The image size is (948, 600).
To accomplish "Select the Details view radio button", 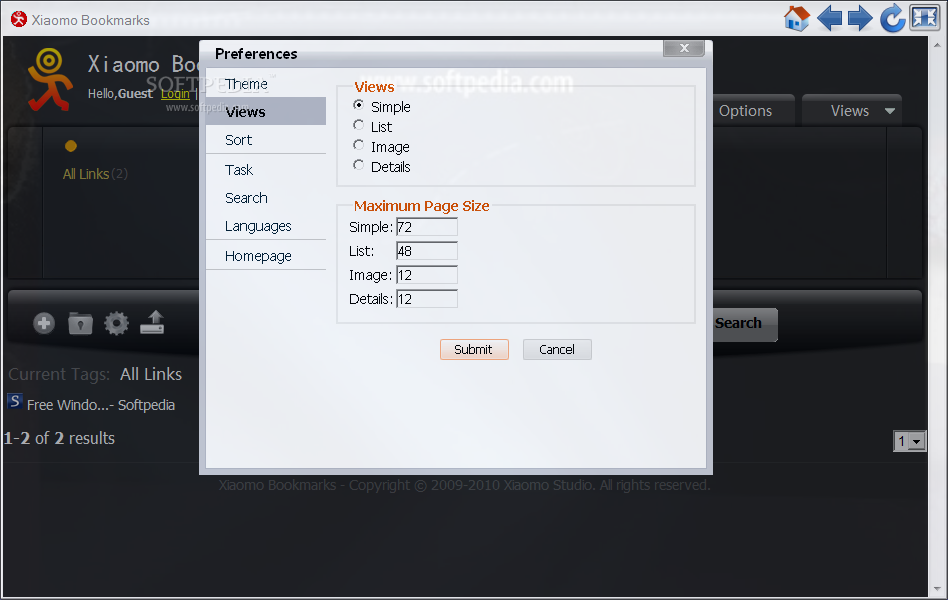I will 359,165.
